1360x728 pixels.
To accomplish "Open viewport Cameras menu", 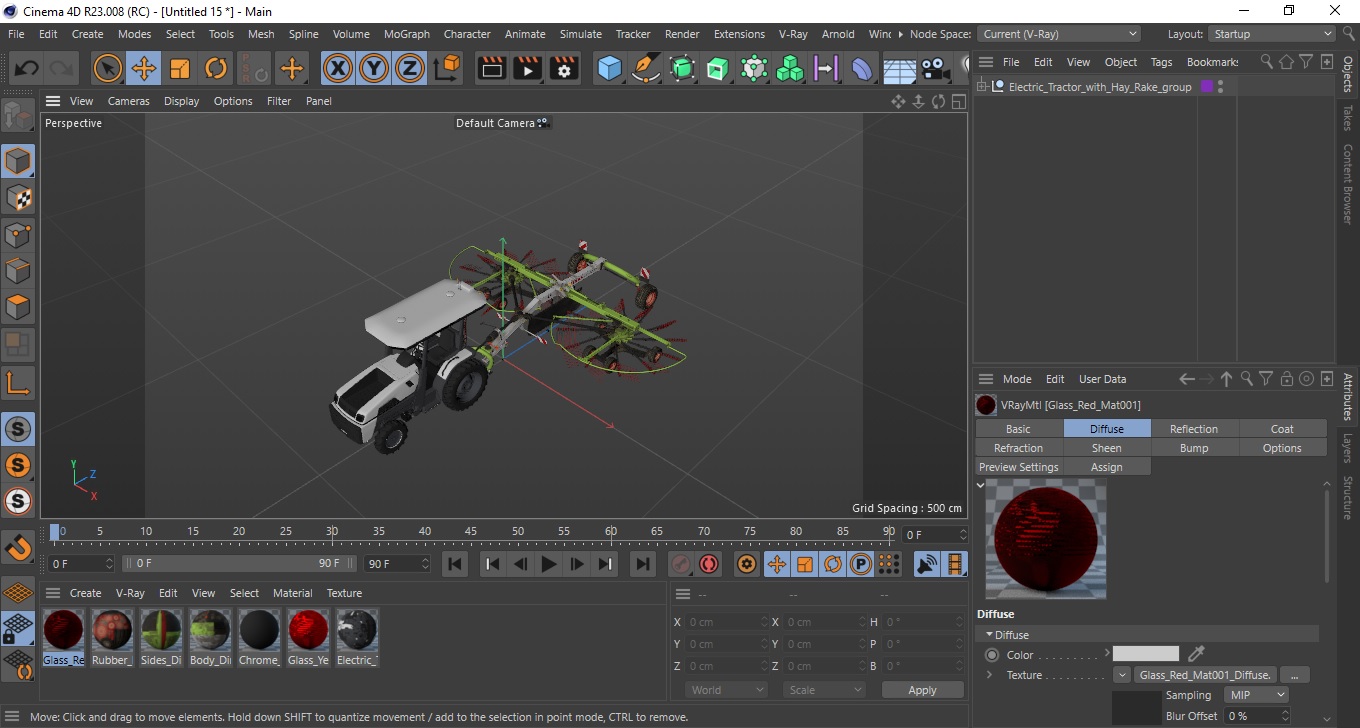I will [x=129, y=101].
